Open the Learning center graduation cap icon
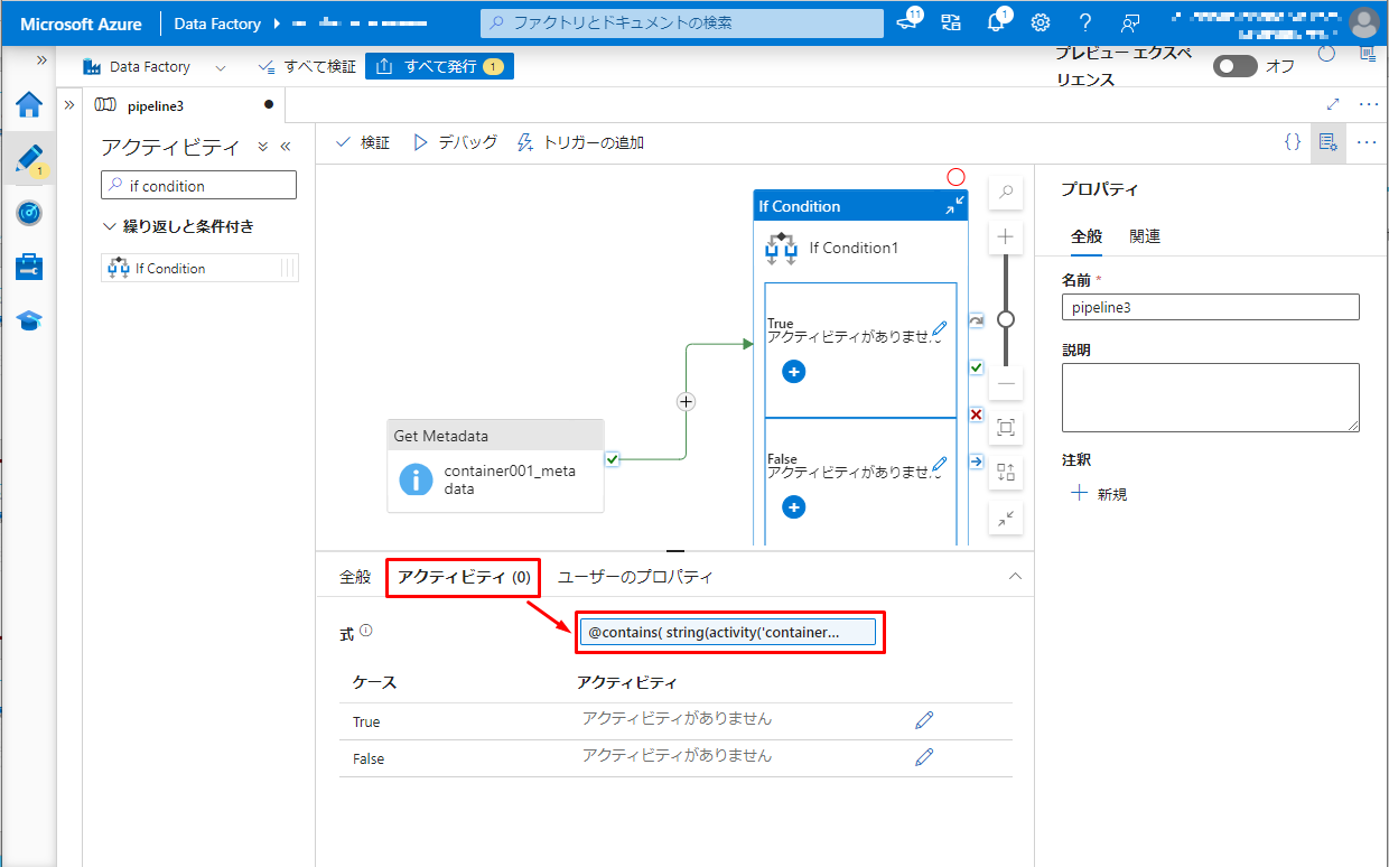 pyautogui.click(x=29, y=320)
